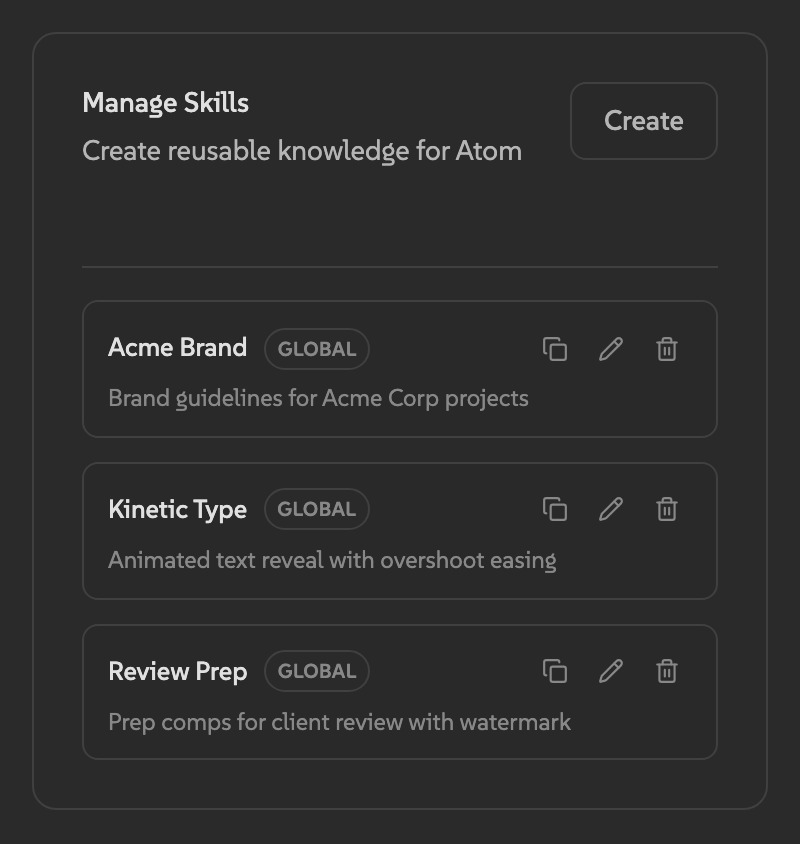Viewport: 800px width, 844px height.
Task: Click the client review watermark description
Action: 339,722
